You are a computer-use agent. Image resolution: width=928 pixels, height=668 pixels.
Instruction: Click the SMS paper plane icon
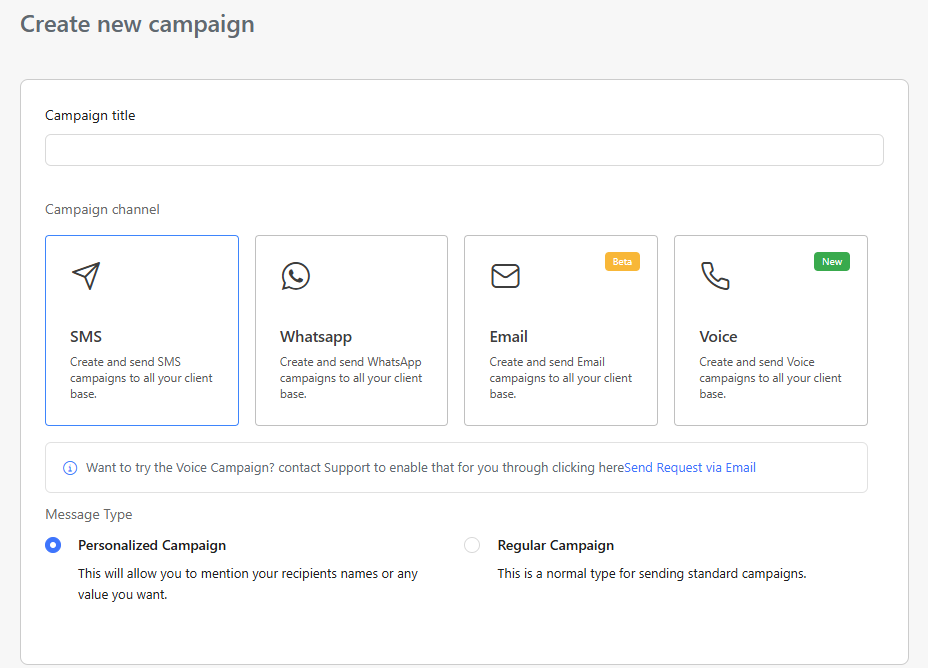coord(86,276)
